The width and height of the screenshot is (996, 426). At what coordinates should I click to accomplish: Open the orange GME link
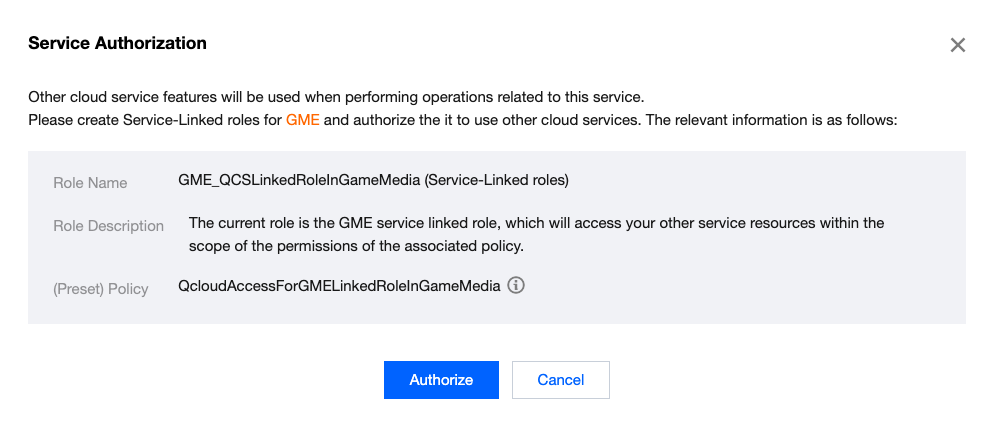pyautogui.click(x=302, y=120)
